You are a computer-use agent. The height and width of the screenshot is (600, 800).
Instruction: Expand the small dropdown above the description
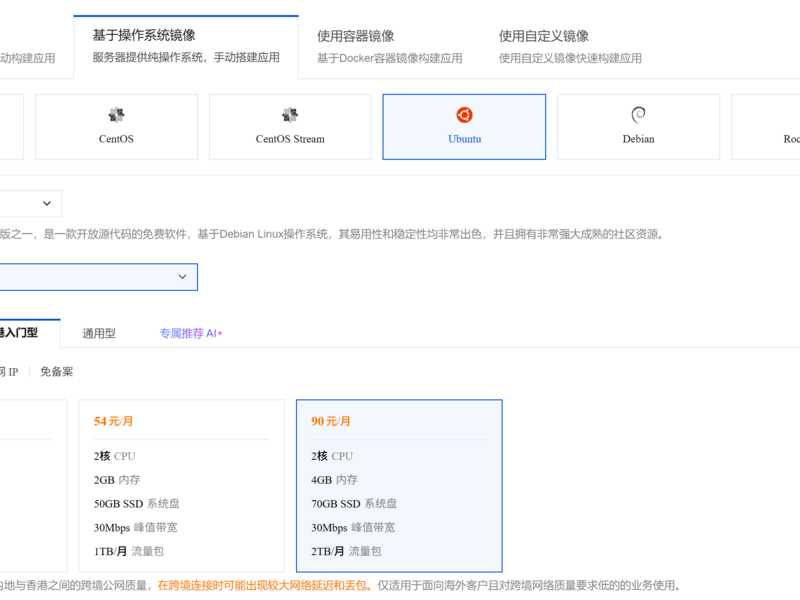tap(31, 204)
